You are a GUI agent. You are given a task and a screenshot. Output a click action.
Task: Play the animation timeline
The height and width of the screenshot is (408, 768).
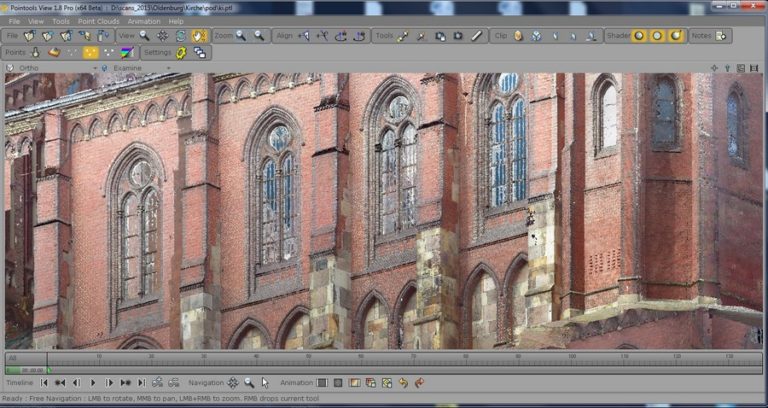pyautogui.click(x=93, y=383)
